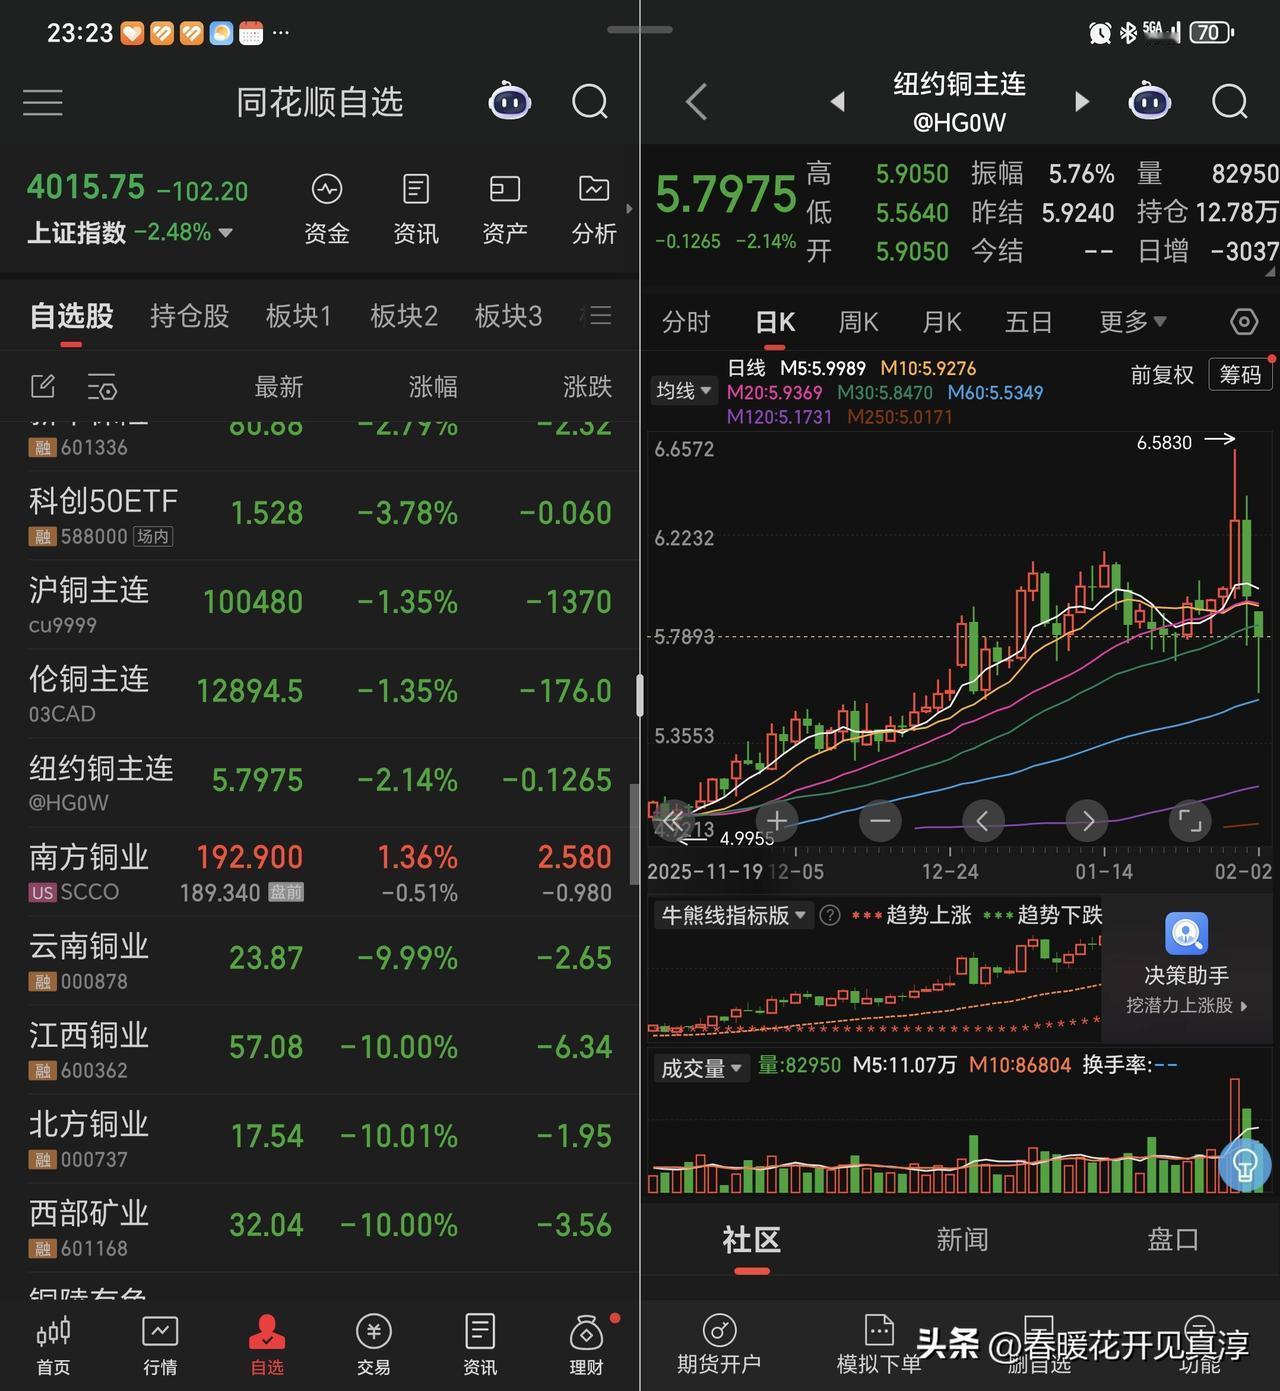Image resolution: width=1280 pixels, height=1391 pixels.
Task: Sort the watchlist by 最新 column
Action: pos(278,387)
